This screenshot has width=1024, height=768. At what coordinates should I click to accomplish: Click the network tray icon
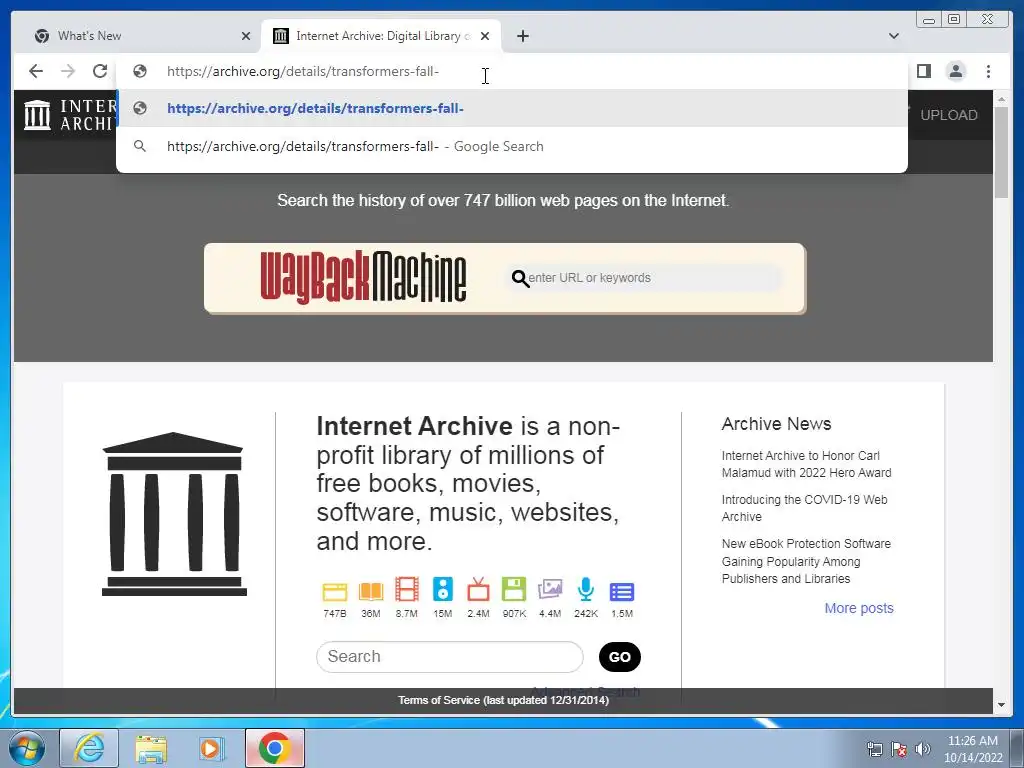pos(874,749)
